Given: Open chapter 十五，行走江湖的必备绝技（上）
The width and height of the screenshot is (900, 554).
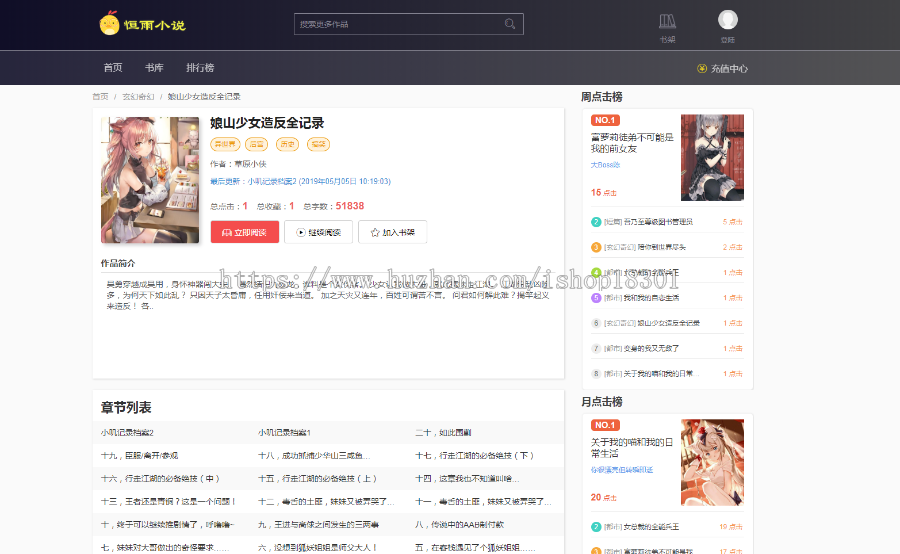Looking at the screenshot, I should [317, 478].
